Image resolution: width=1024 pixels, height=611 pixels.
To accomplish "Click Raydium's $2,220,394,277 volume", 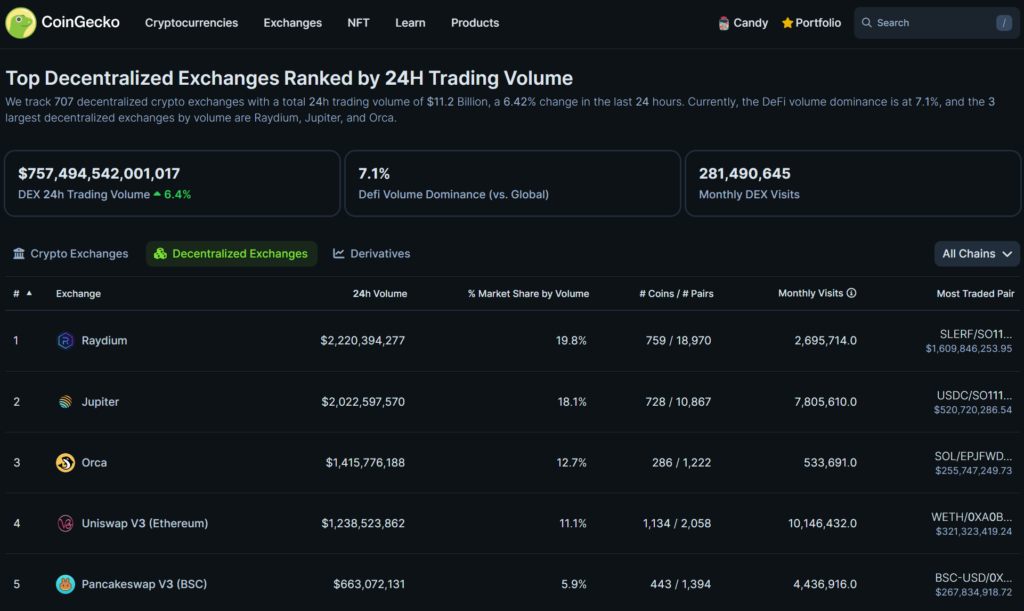I will pos(362,340).
